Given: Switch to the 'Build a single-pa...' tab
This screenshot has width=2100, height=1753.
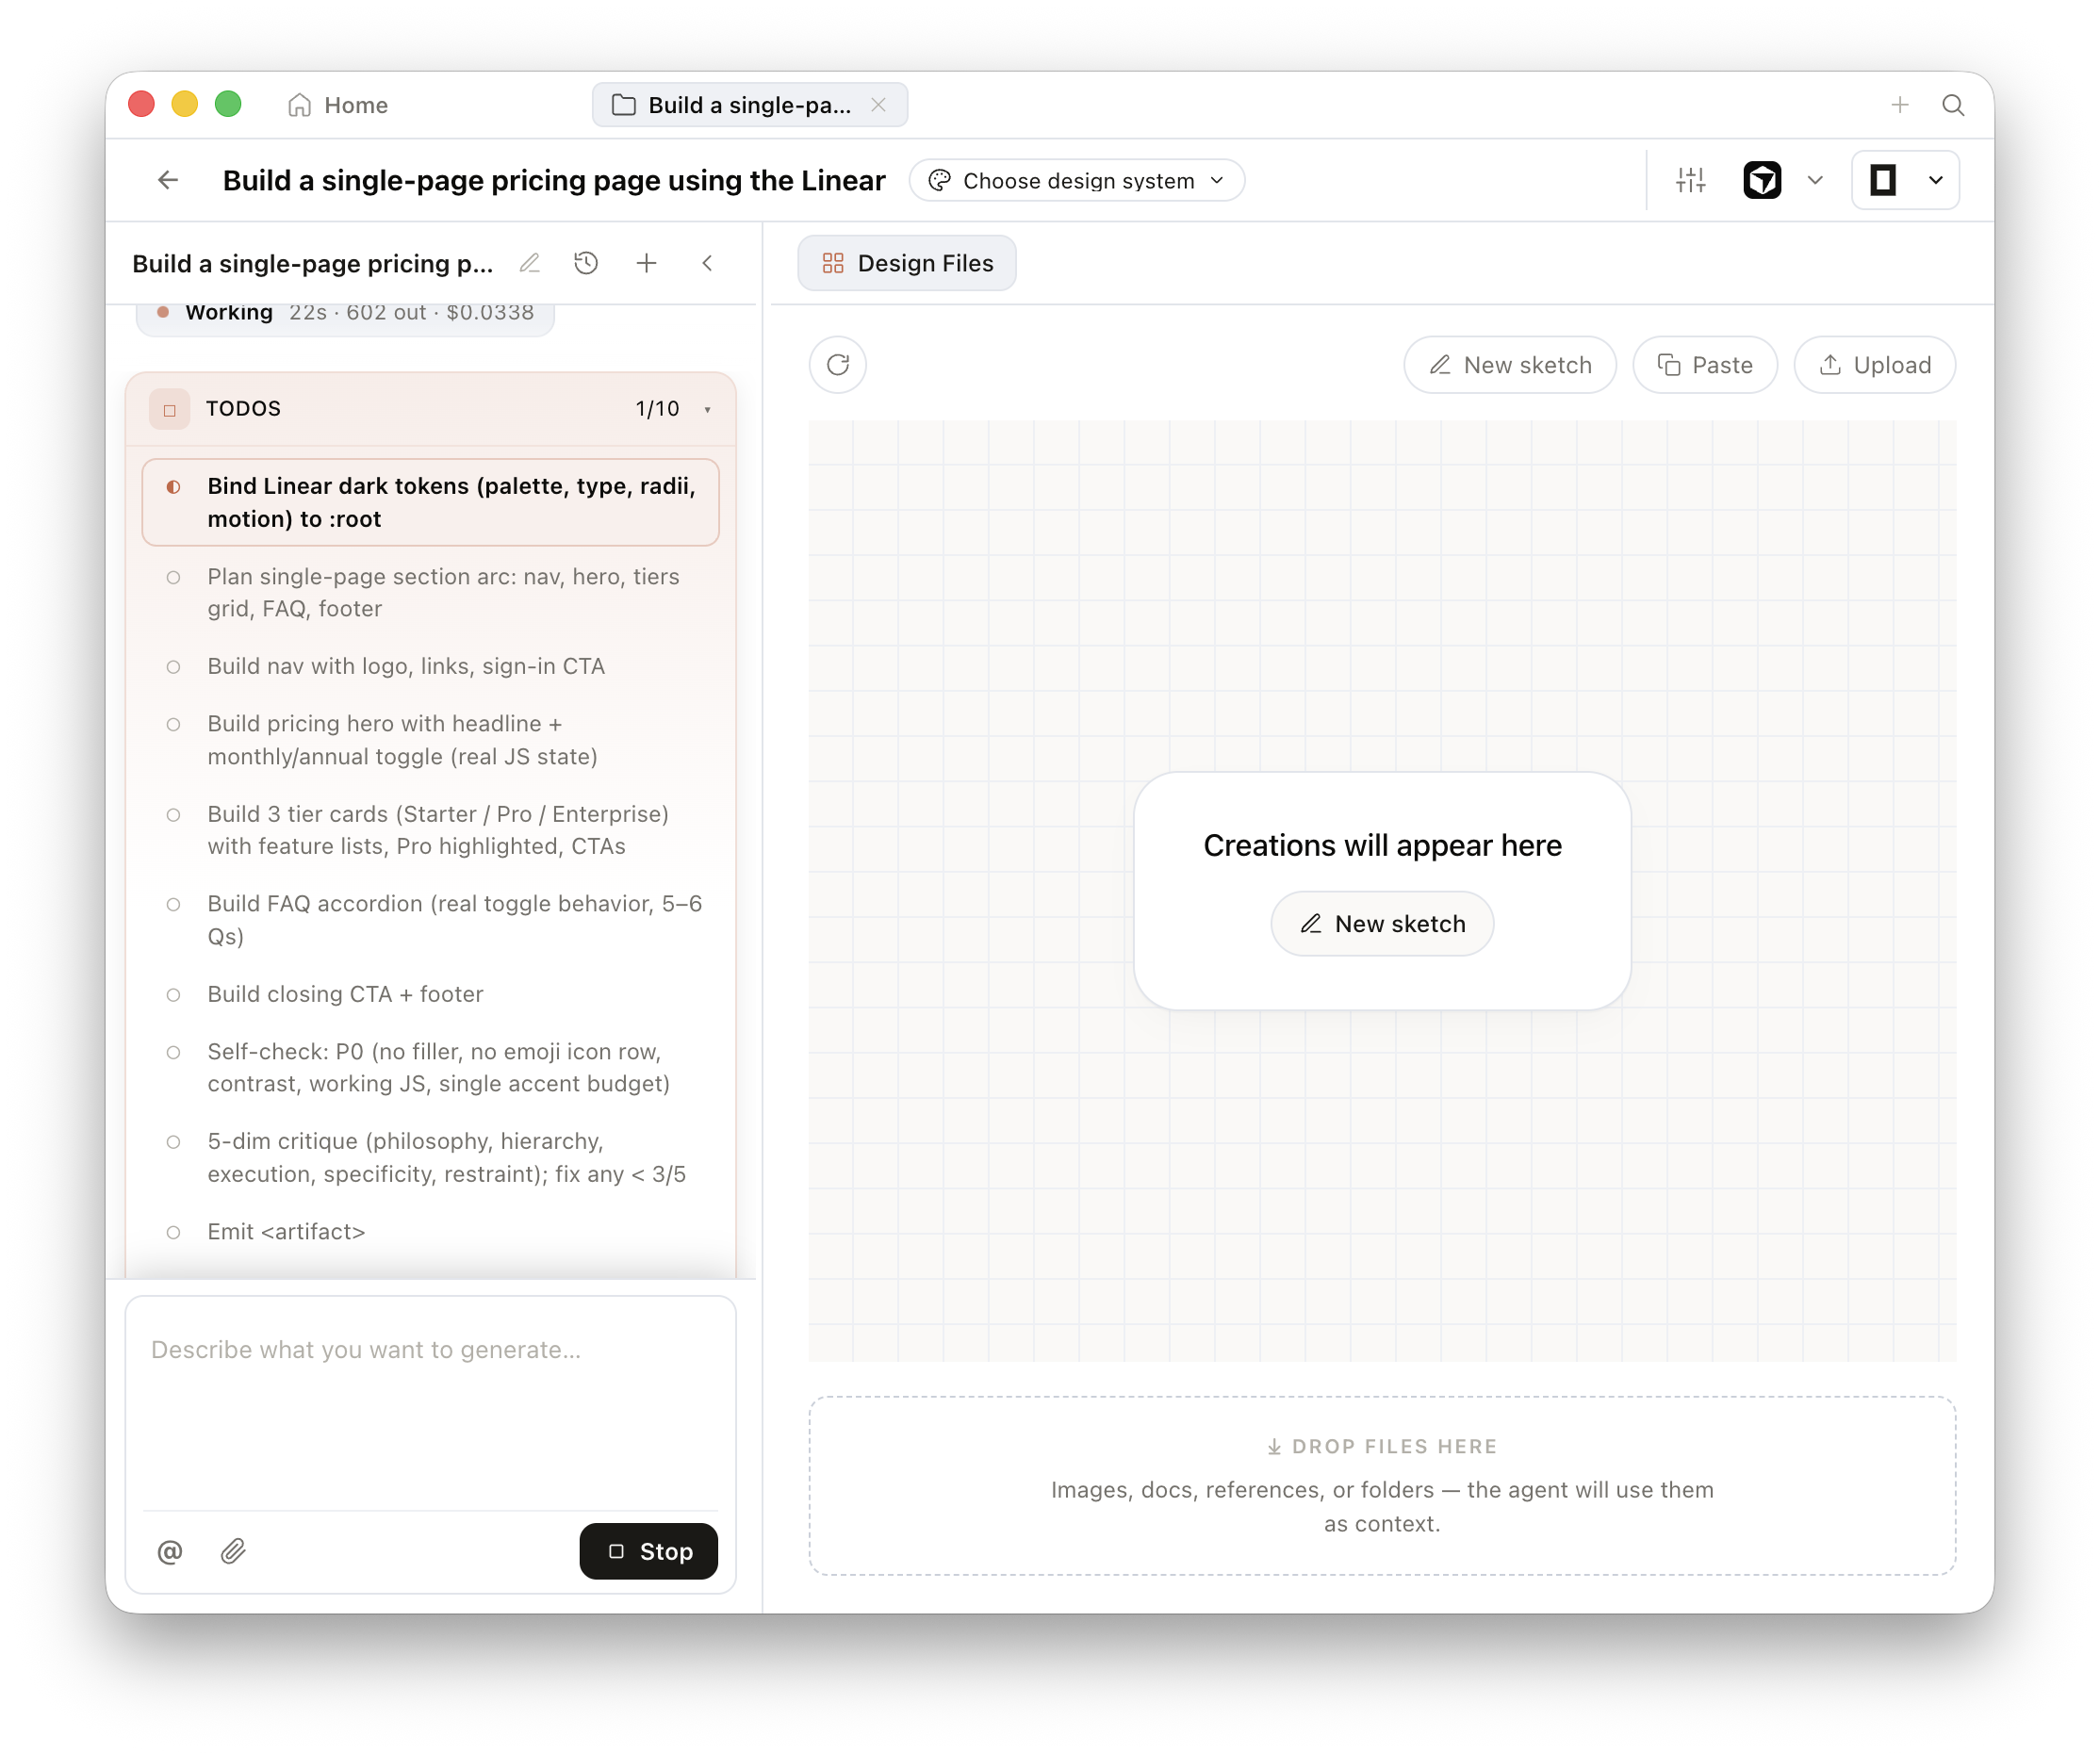Looking at the screenshot, I should point(749,105).
